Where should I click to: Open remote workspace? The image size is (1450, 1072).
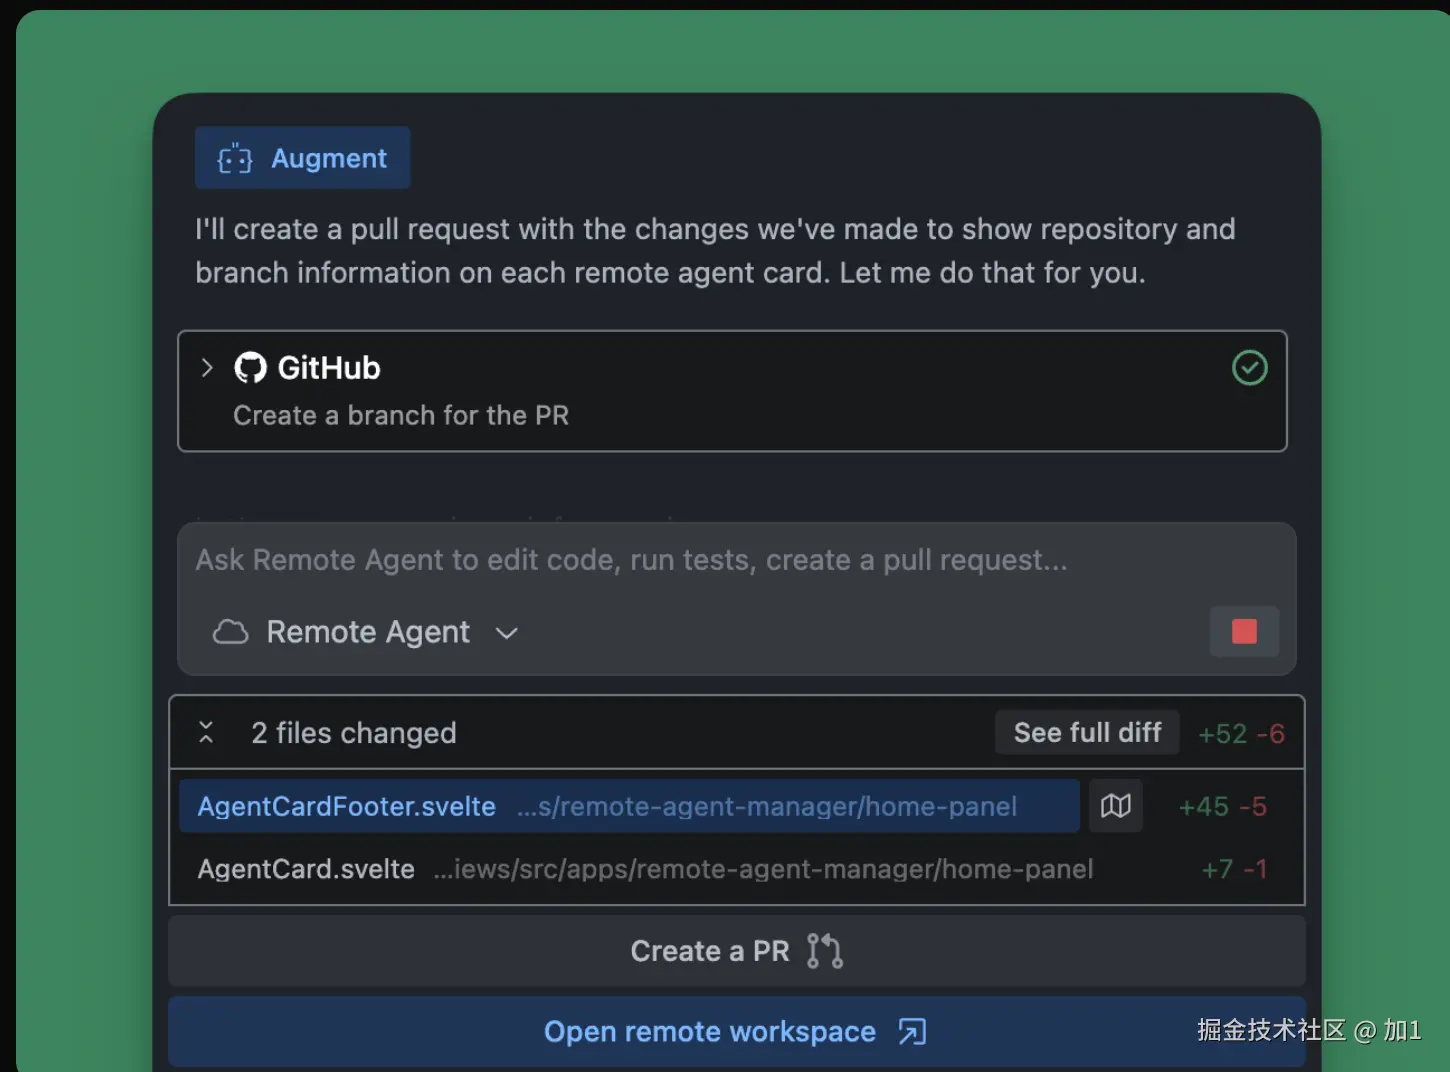(737, 1031)
